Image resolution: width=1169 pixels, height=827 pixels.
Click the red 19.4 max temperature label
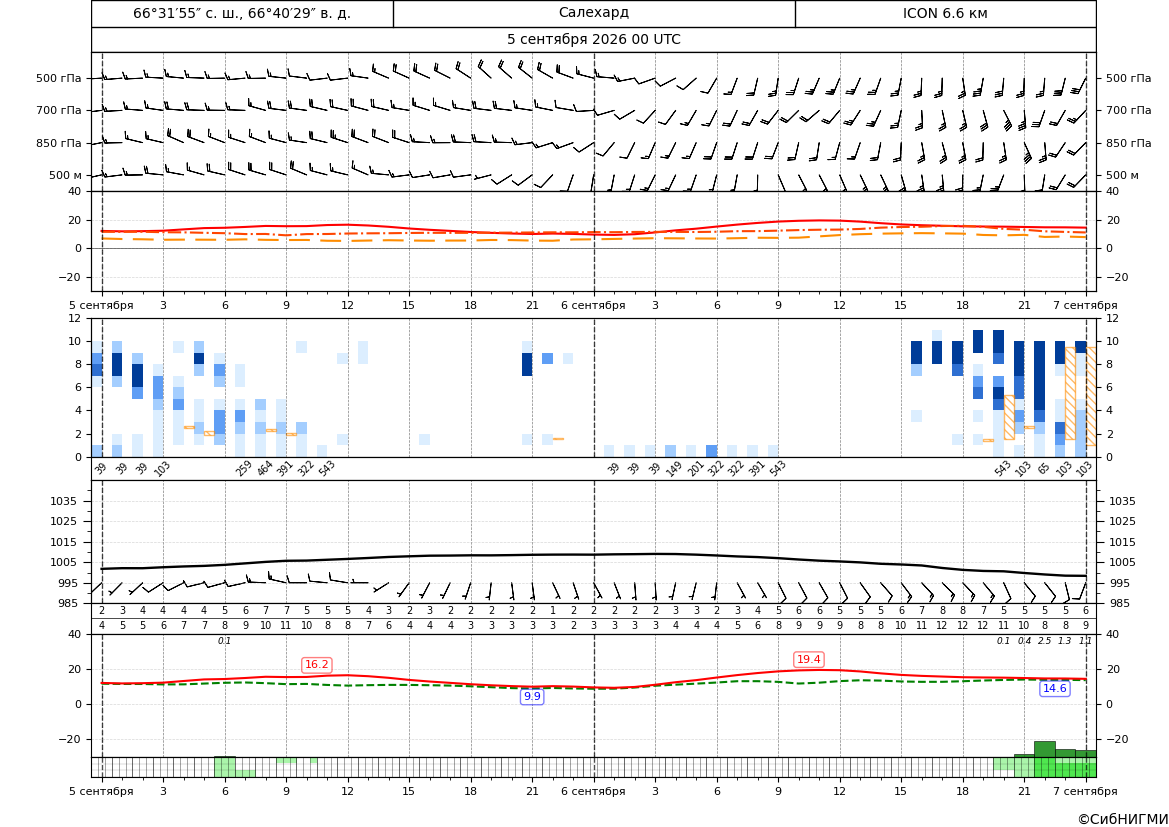809,659
